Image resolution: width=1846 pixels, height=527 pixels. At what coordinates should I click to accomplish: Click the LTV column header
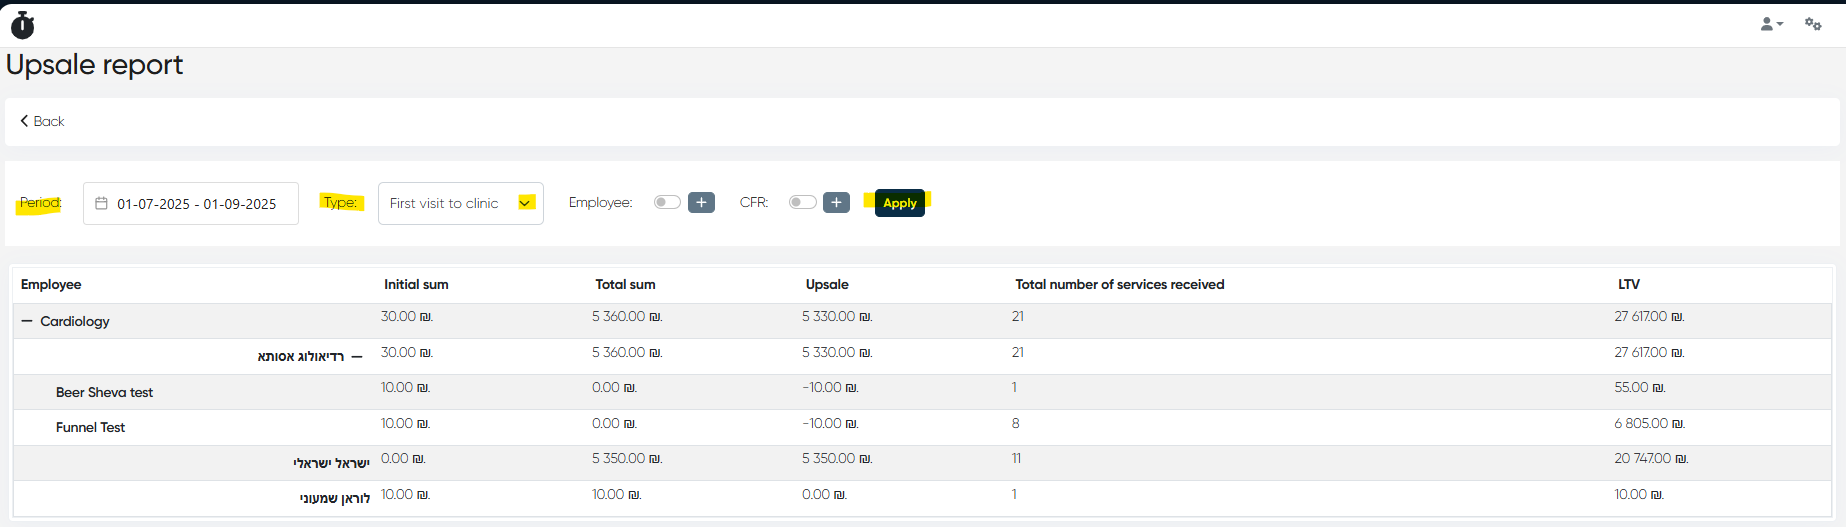click(1629, 284)
